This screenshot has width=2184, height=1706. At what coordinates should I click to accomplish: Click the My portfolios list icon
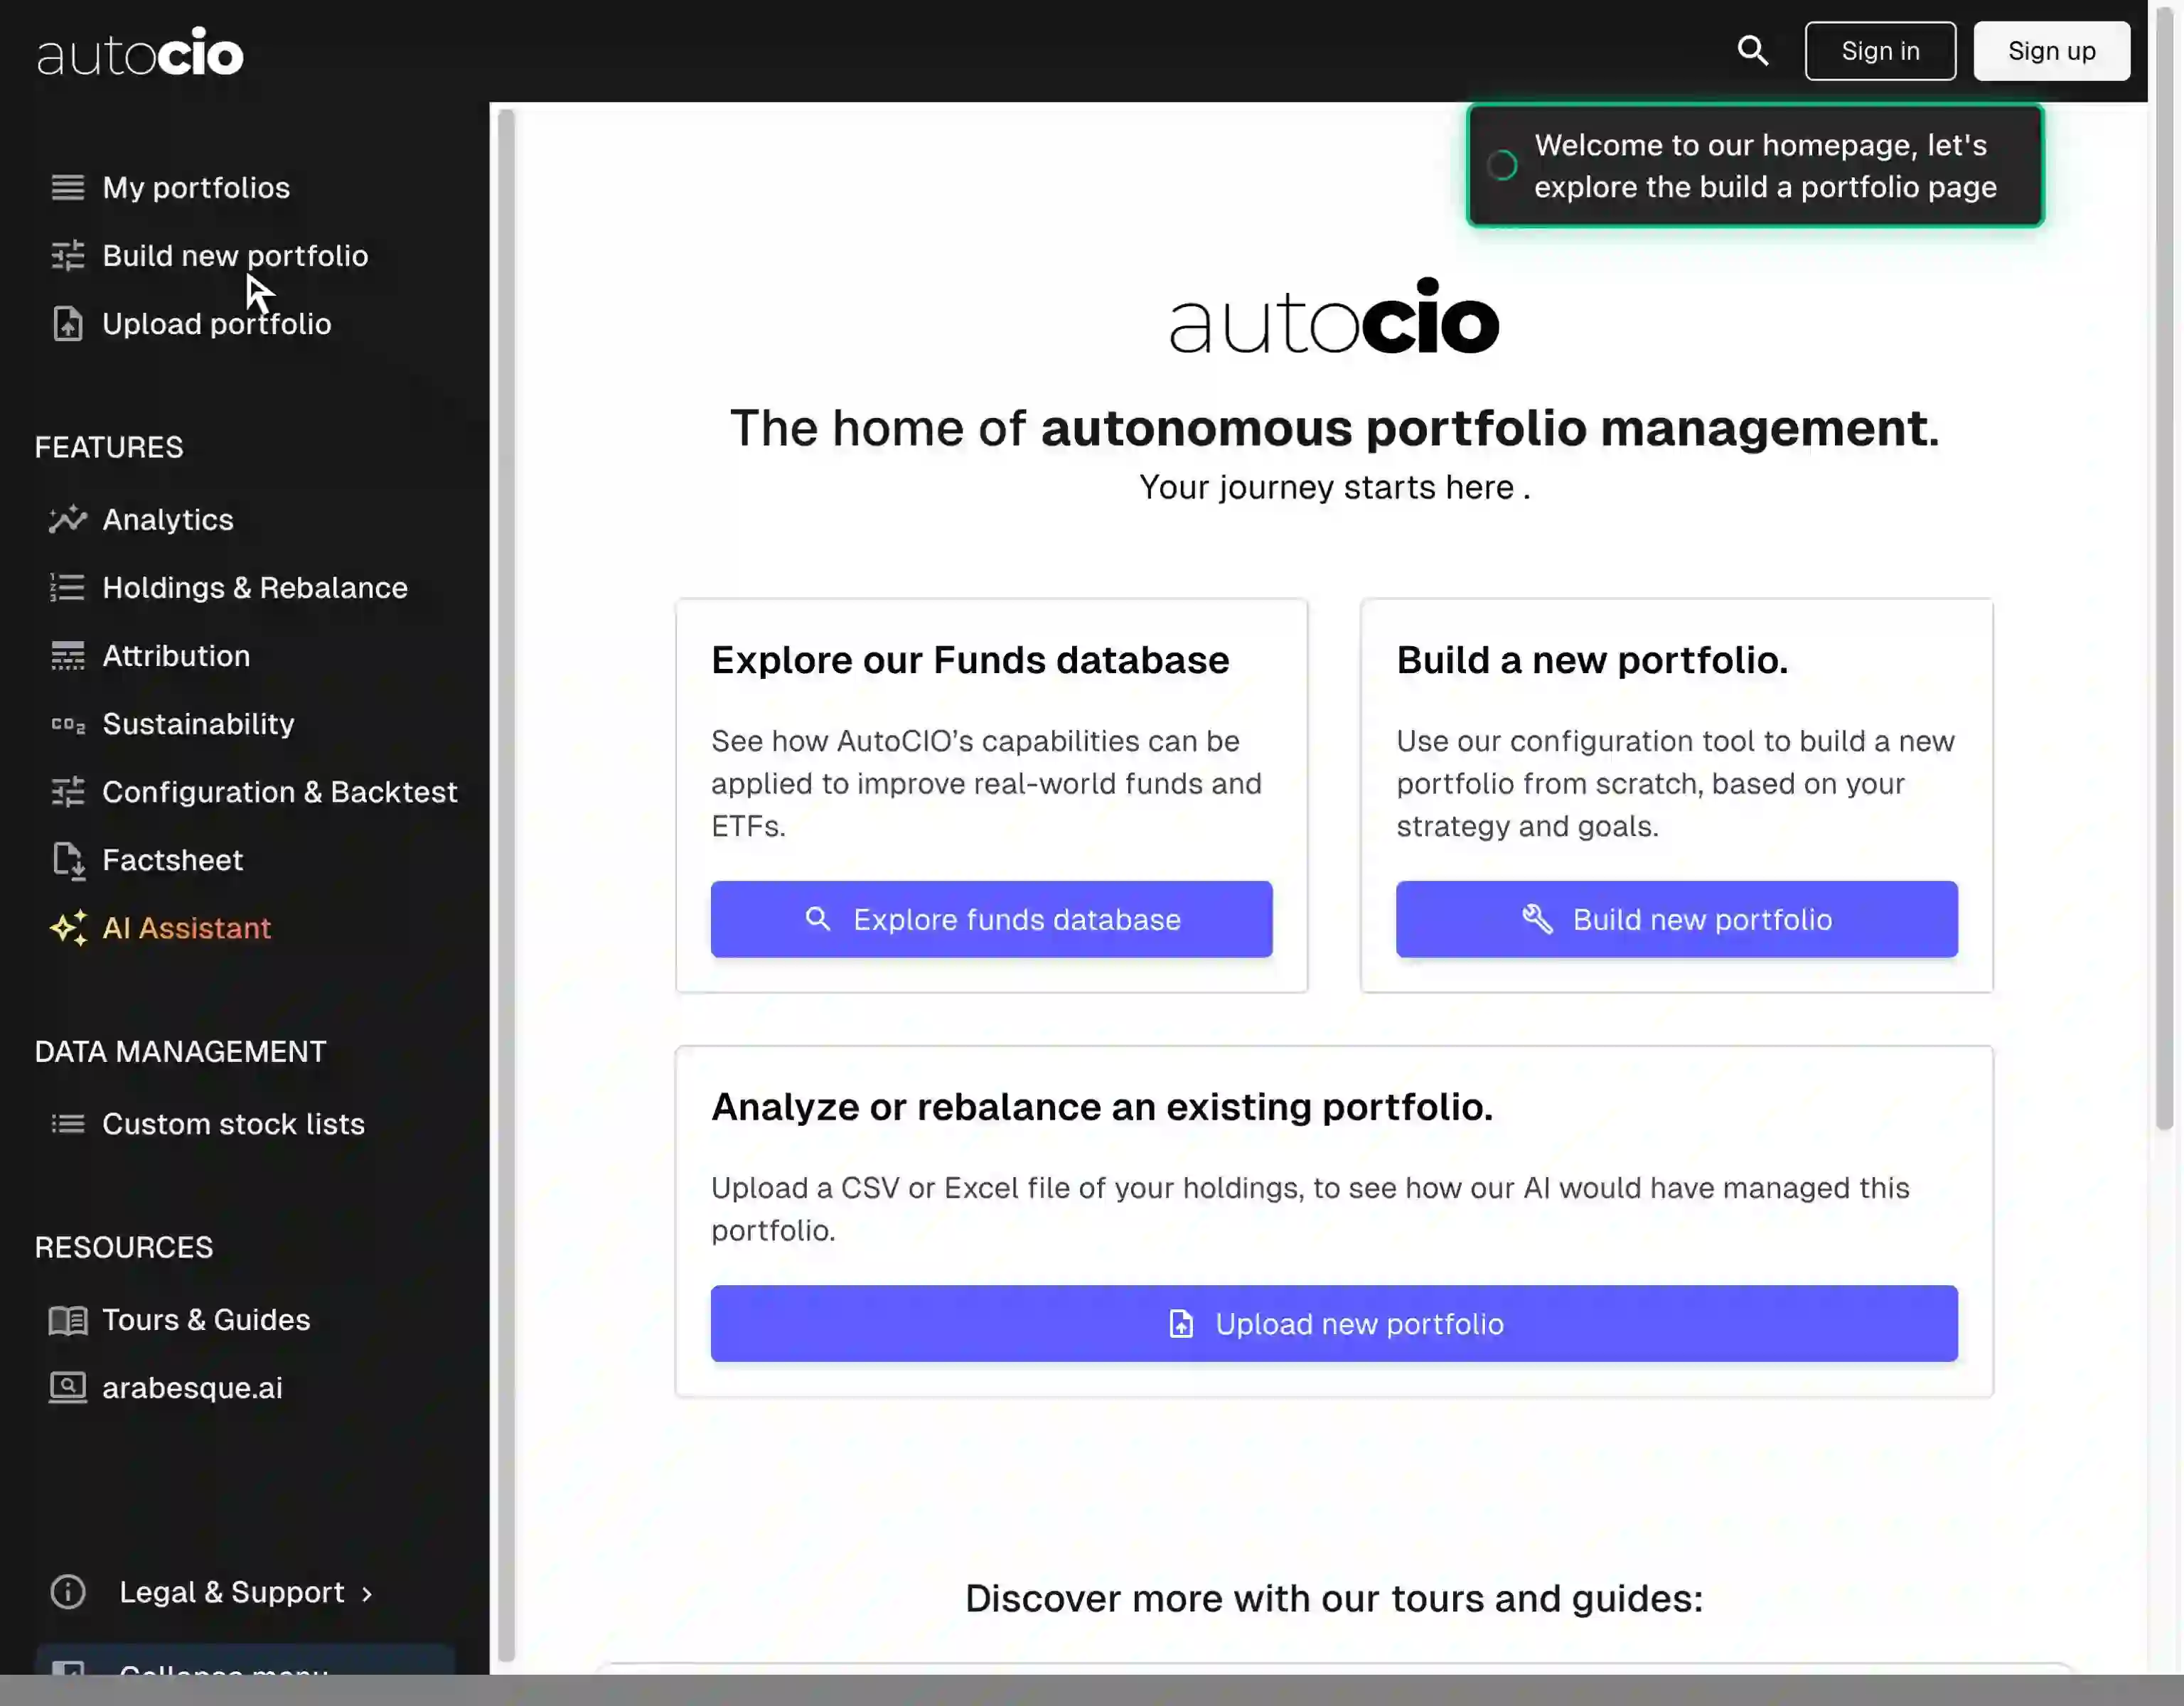coord(67,187)
